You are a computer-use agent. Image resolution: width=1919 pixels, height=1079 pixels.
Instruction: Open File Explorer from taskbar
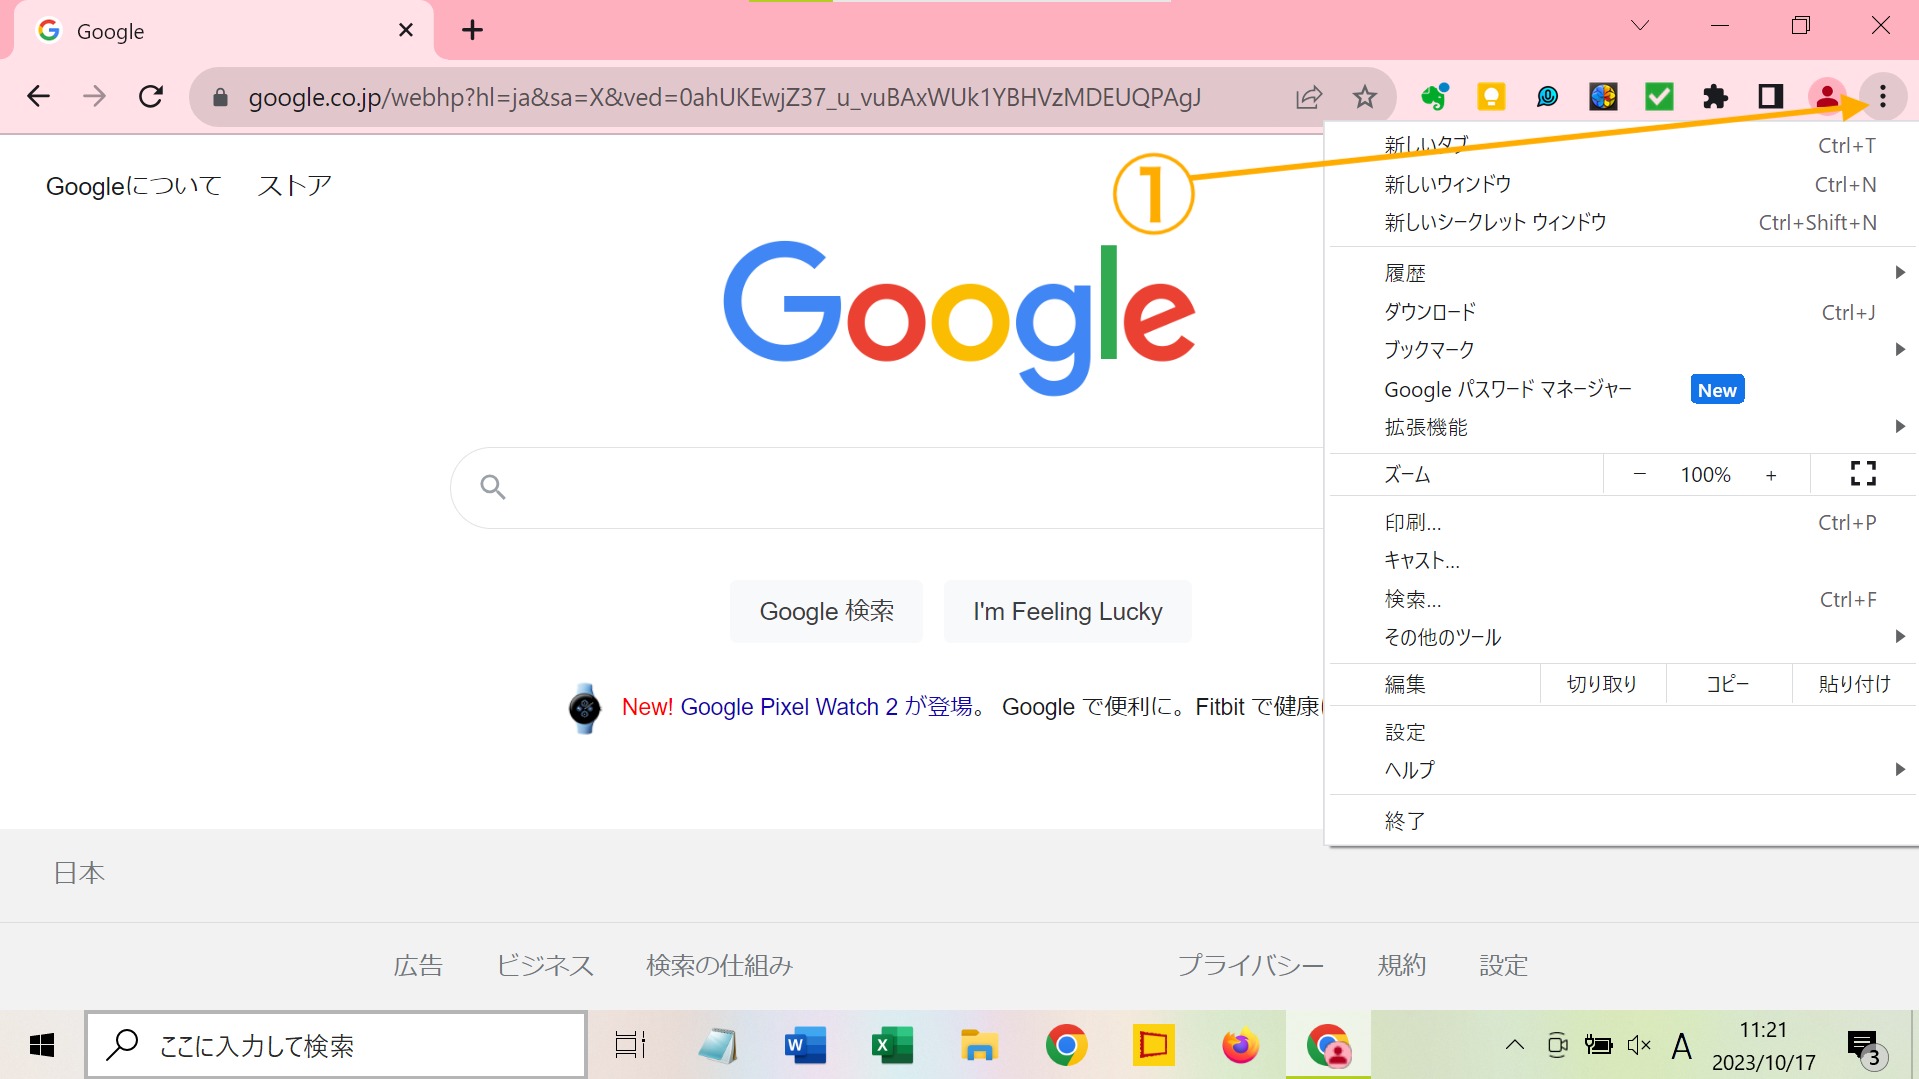979,1045
